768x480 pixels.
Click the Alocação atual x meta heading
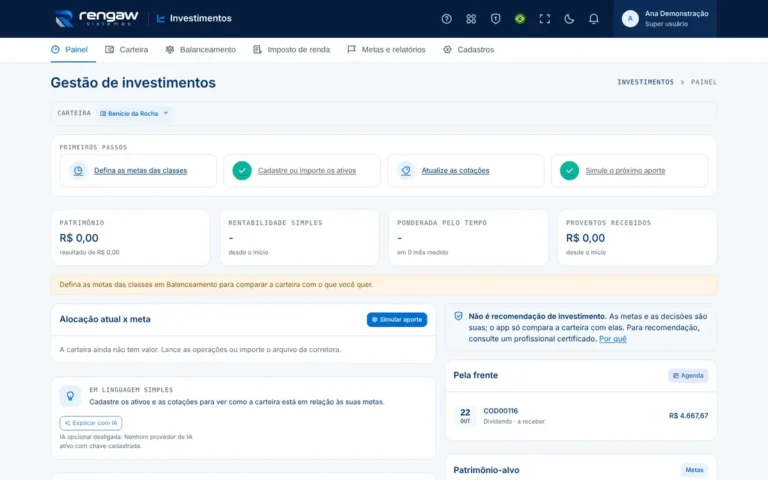(x=105, y=319)
